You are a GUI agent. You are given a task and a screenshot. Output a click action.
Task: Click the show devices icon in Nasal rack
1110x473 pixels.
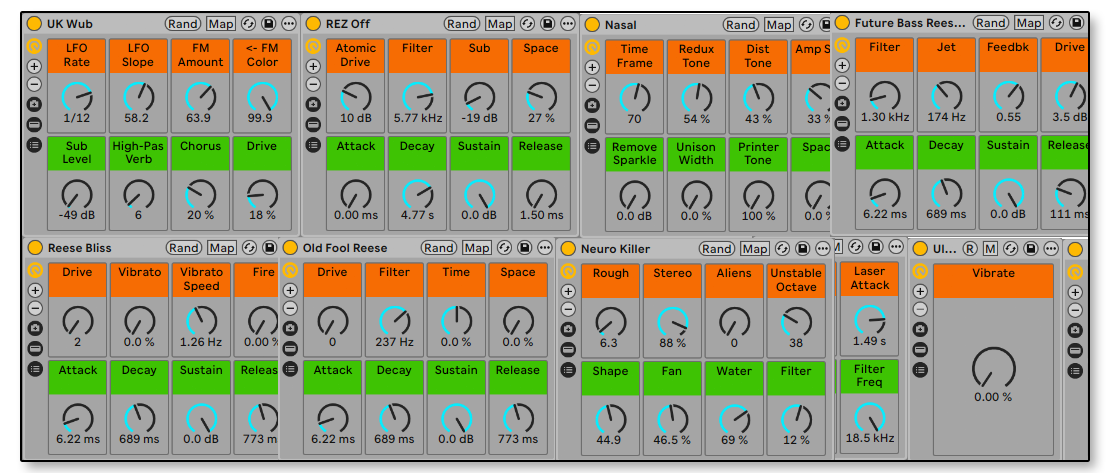tap(592, 145)
